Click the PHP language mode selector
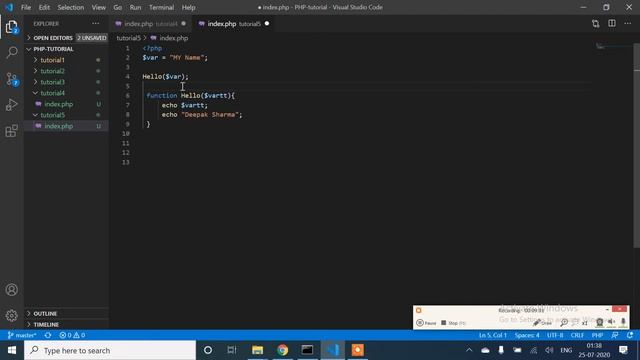 [x=597, y=335]
